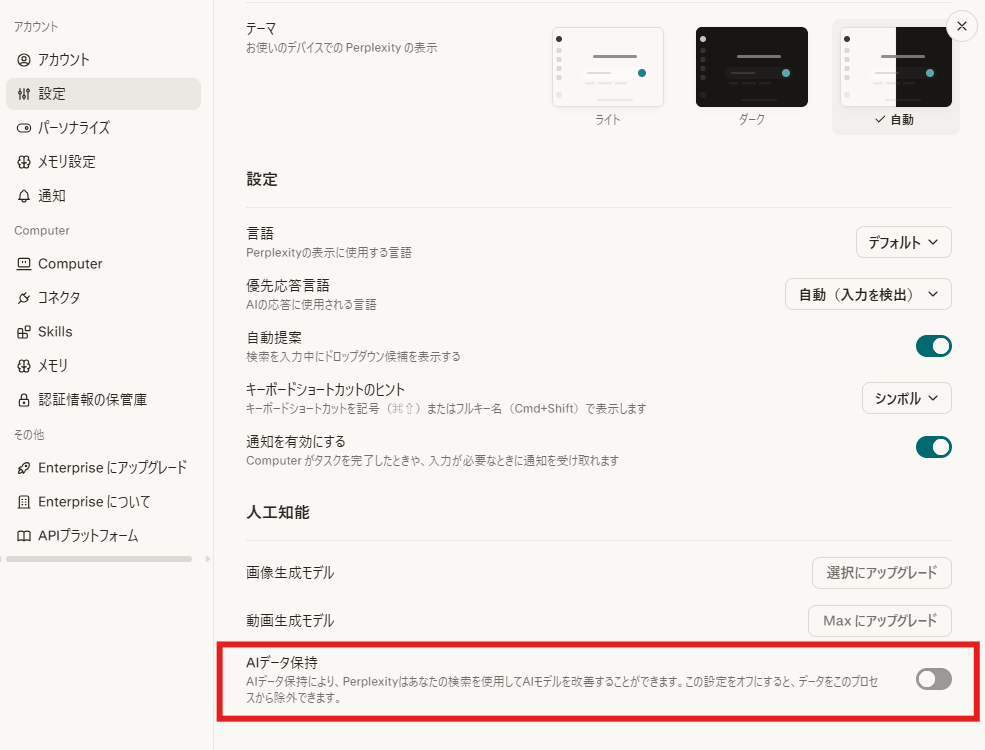Open 通知 settings page
This screenshot has height=750, width=985.
pos(104,196)
